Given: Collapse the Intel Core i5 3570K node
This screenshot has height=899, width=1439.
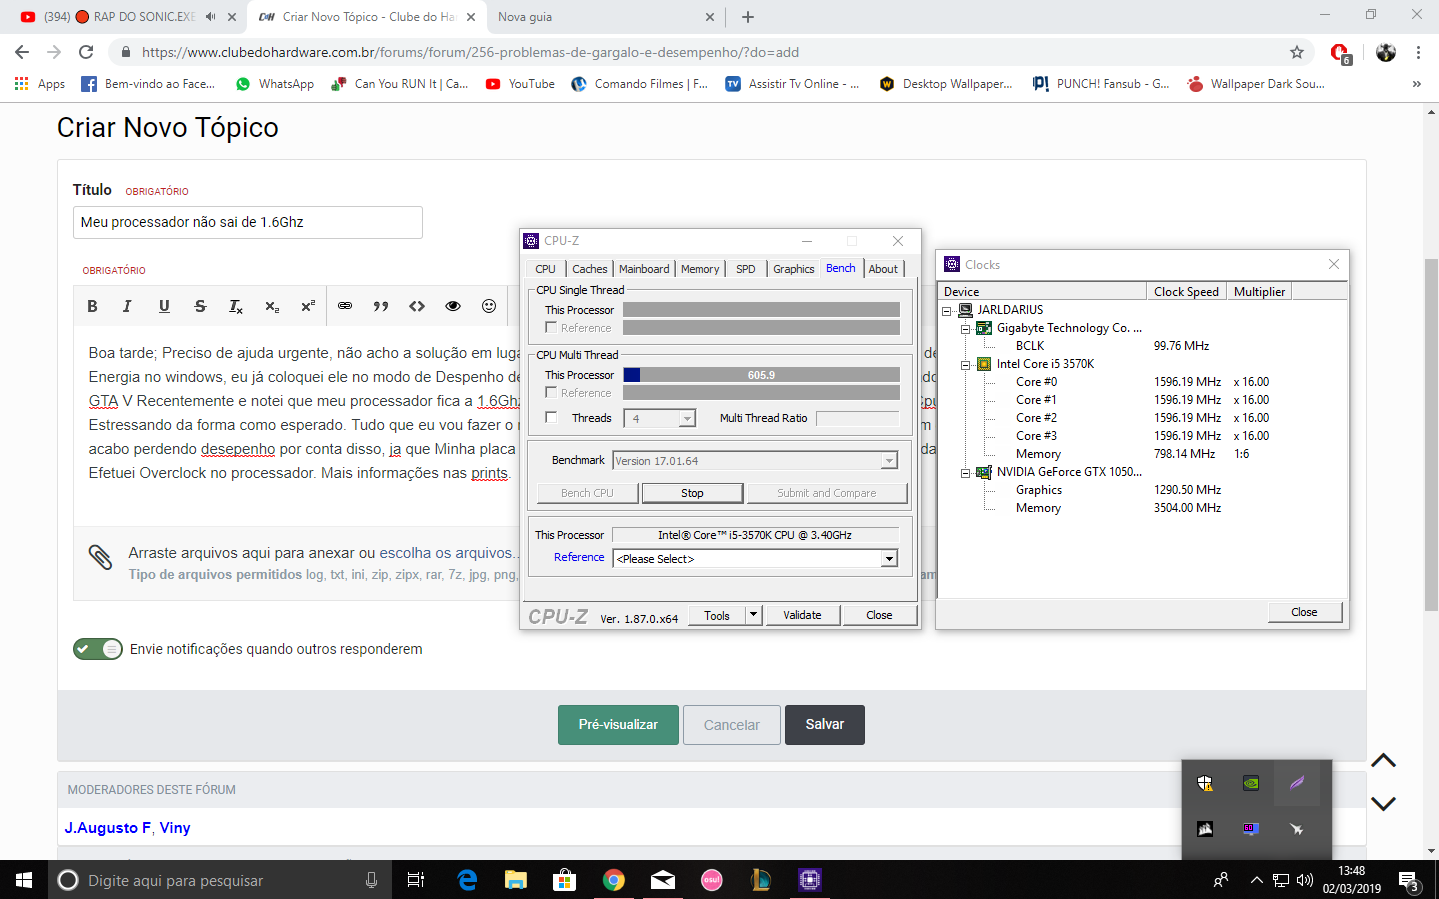Looking at the screenshot, I should (966, 365).
